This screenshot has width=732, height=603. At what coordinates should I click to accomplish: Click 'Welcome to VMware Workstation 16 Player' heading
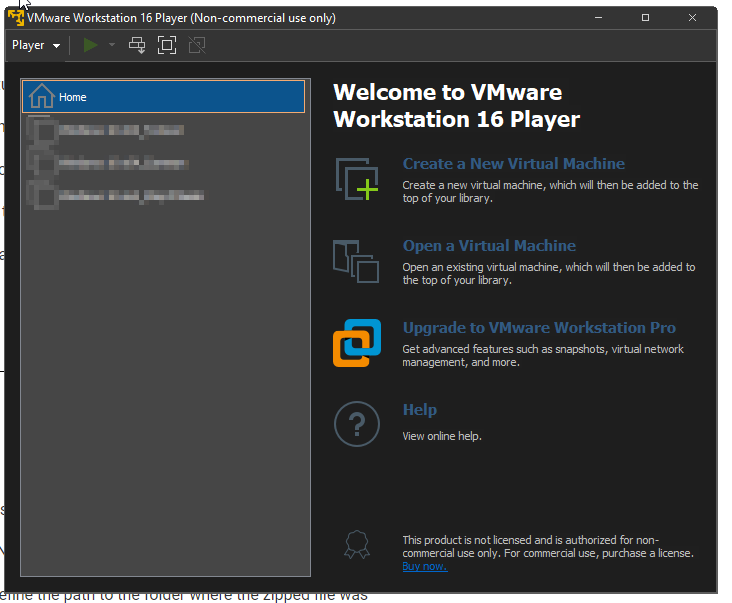457,105
